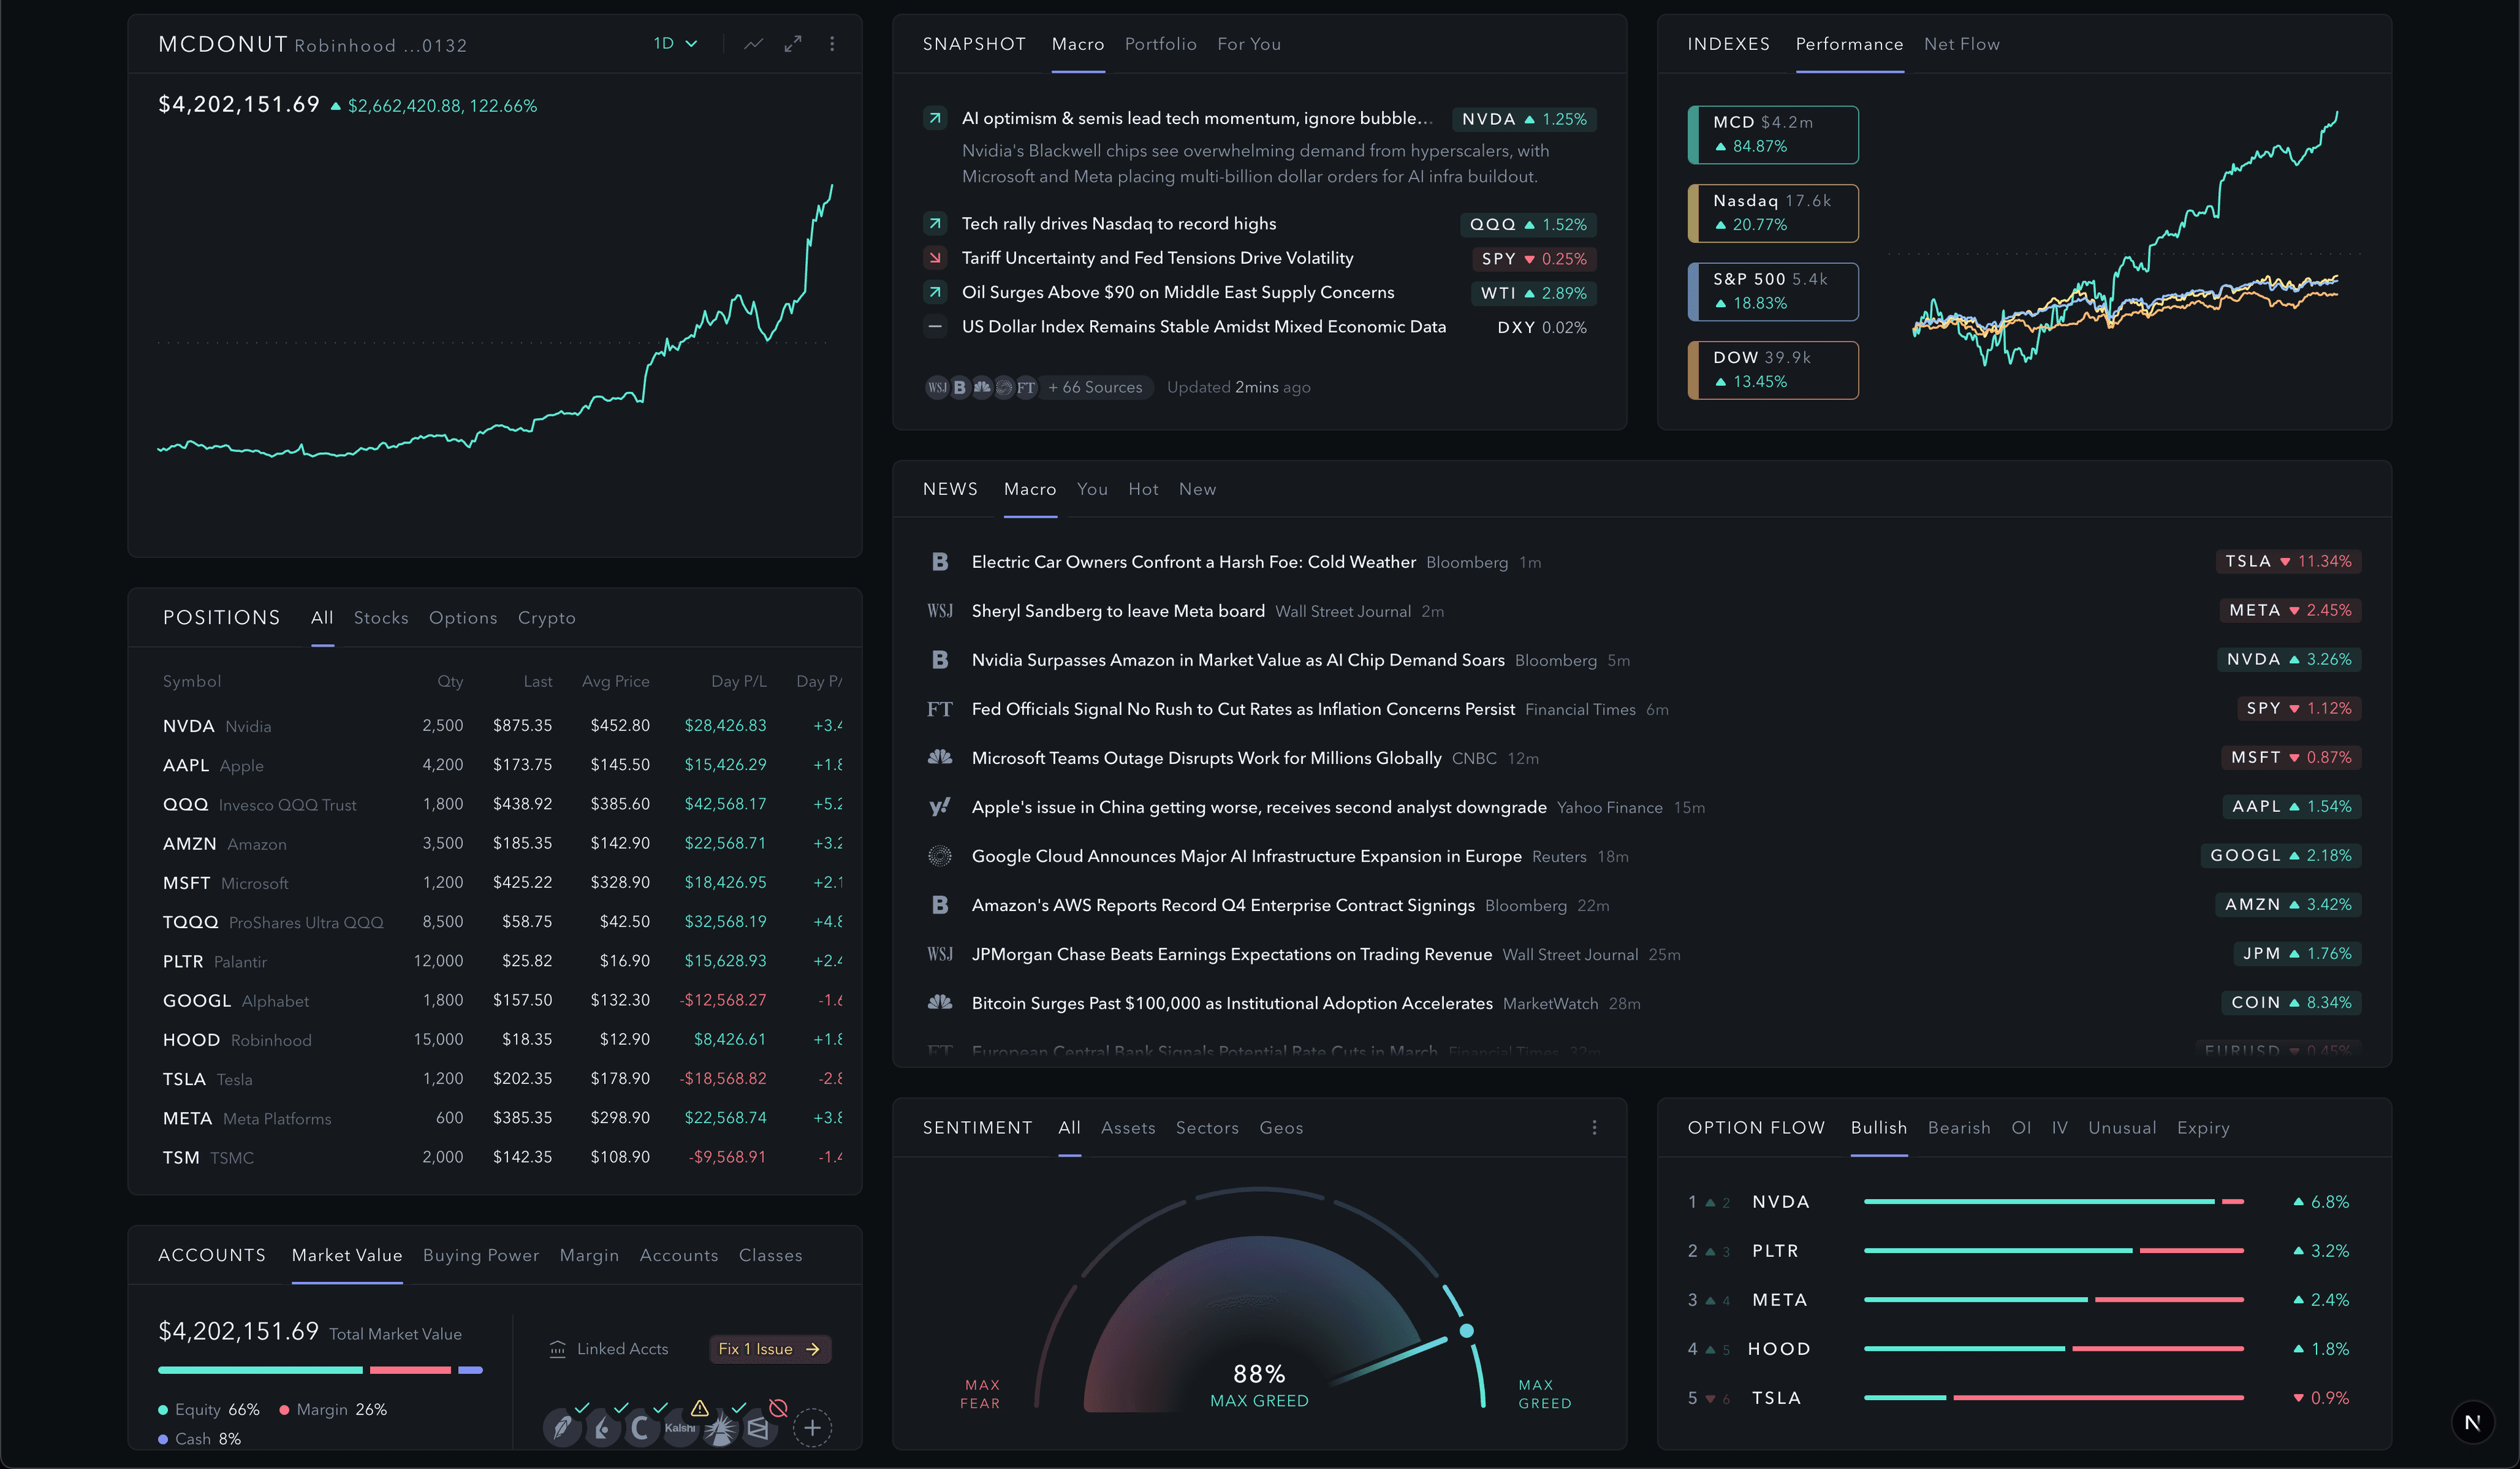Image resolution: width=2520 pixels, height=1469 pixels.
Task: Click Margin 26% legend item
Action: (333, 1410)
